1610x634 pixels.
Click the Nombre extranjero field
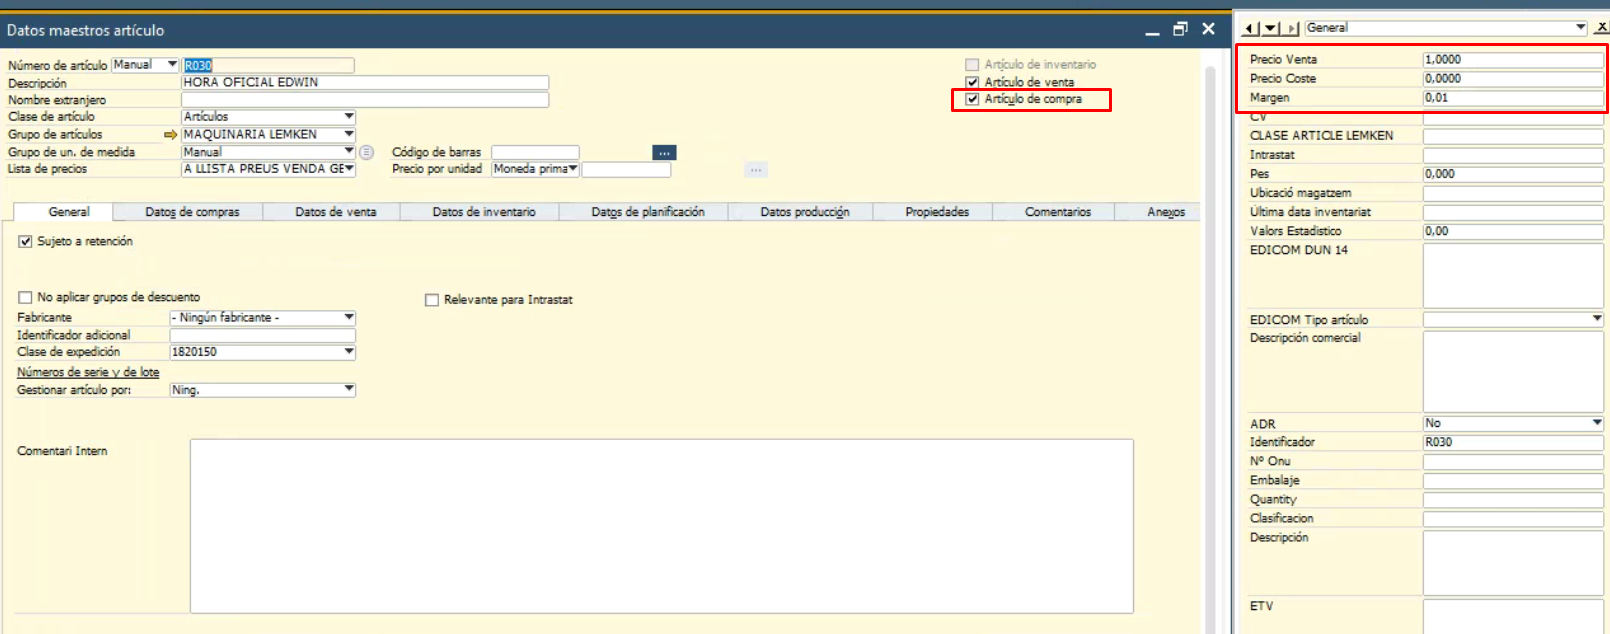365,100
